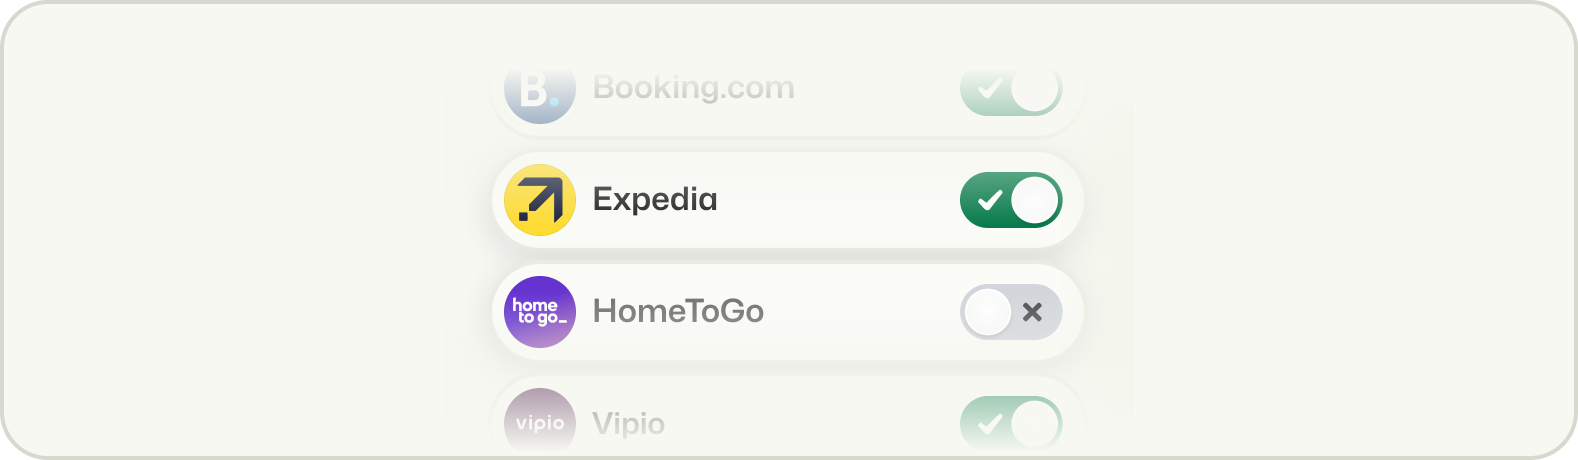Viewport: 1578px width, 460px height.
Task: Click the yellow Expedia arrow logo
Action: tap(540, 200)
